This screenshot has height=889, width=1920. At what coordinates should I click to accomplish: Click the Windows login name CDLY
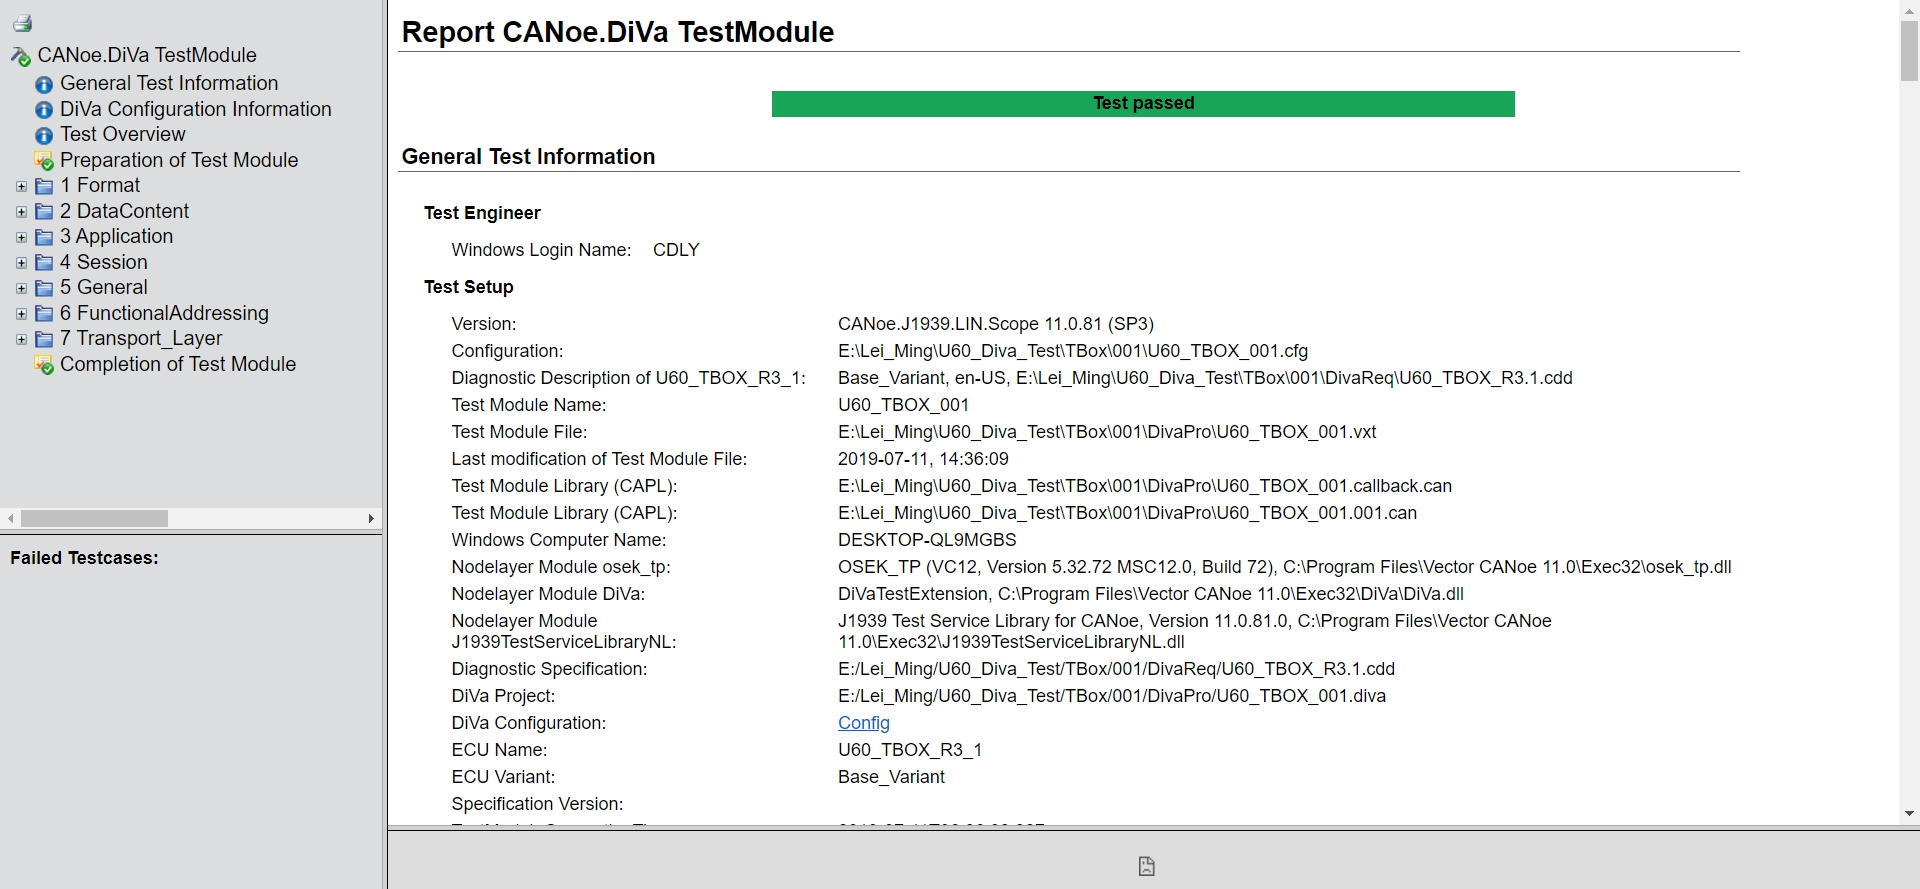point(676,250)
